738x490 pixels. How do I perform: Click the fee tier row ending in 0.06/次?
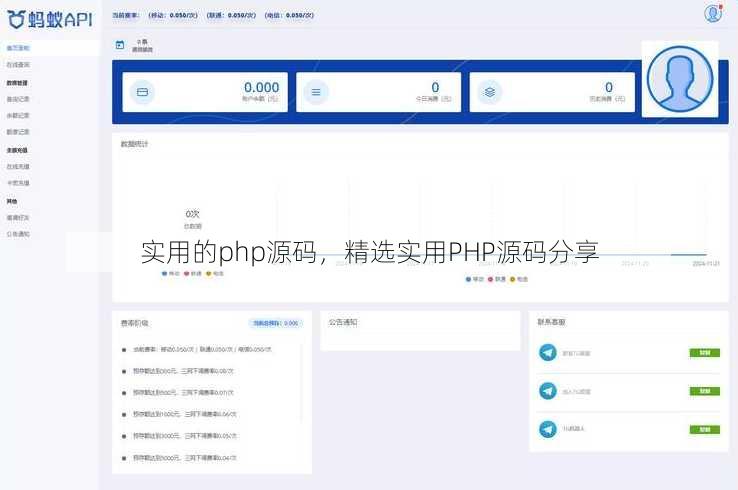click(x=184, y=414)
